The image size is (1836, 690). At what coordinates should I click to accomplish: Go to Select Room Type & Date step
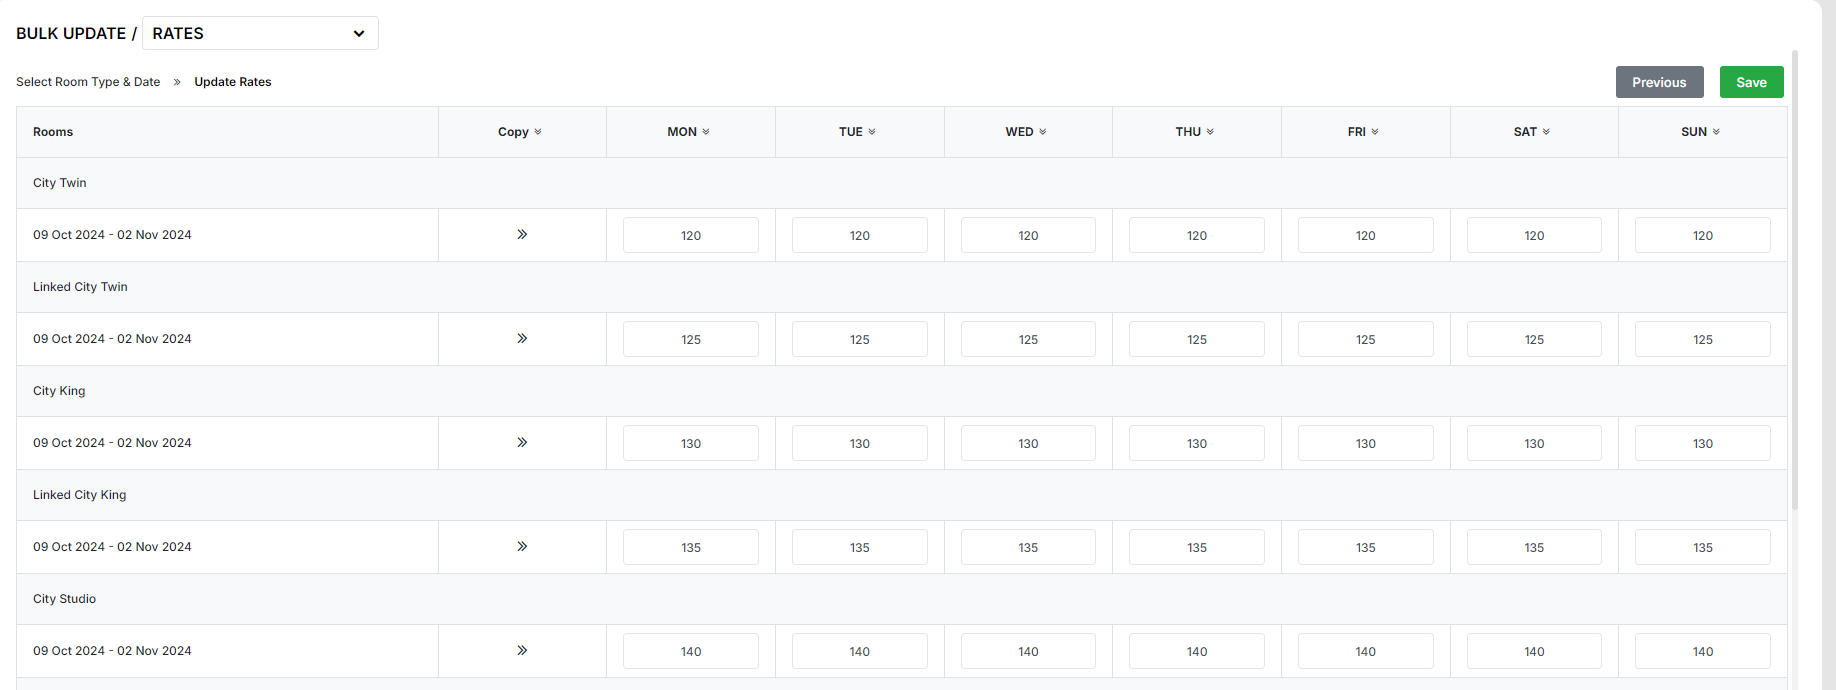pos(88,82)
